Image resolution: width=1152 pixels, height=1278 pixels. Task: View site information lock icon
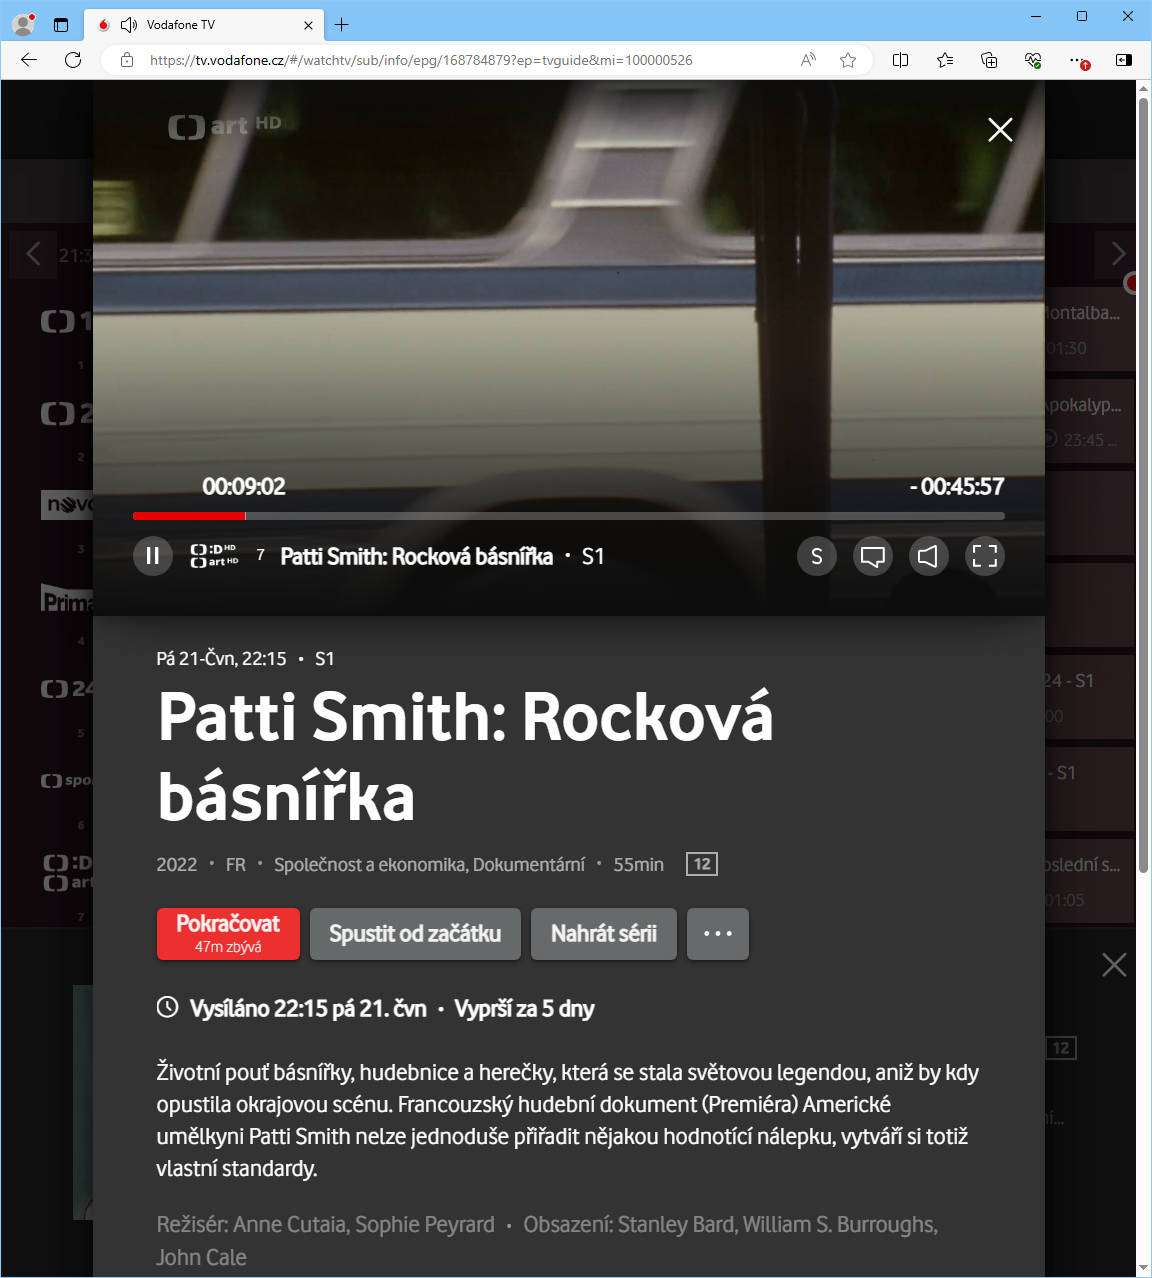(x=127, y=60)
